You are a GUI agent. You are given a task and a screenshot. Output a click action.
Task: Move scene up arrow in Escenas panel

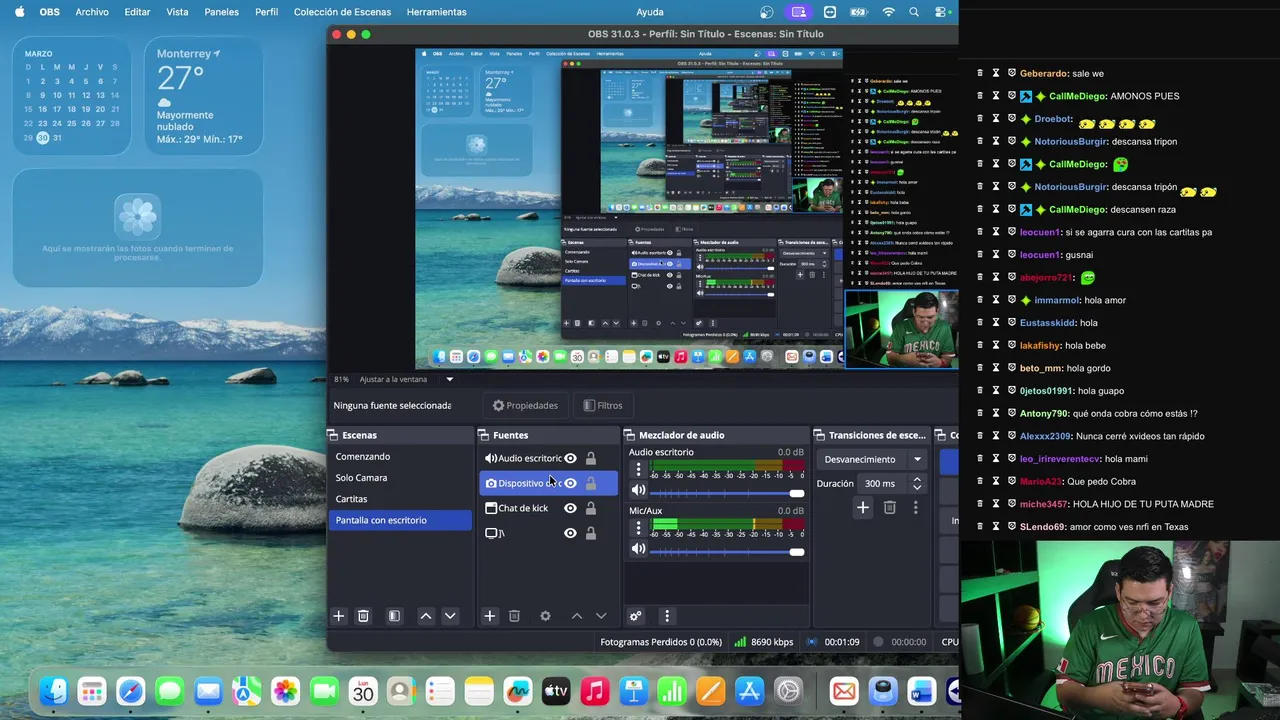click(x=426, y=616)
